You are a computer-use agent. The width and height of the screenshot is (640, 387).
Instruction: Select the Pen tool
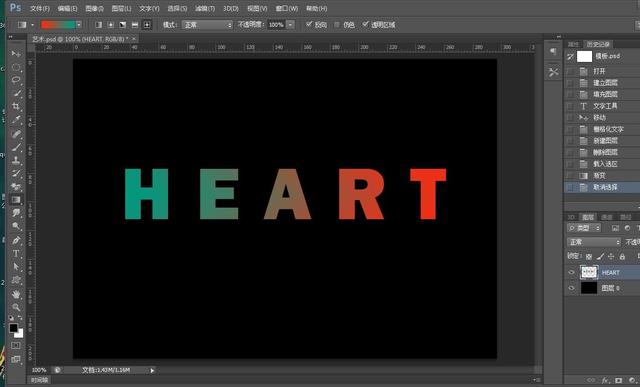tap(16, 240)
